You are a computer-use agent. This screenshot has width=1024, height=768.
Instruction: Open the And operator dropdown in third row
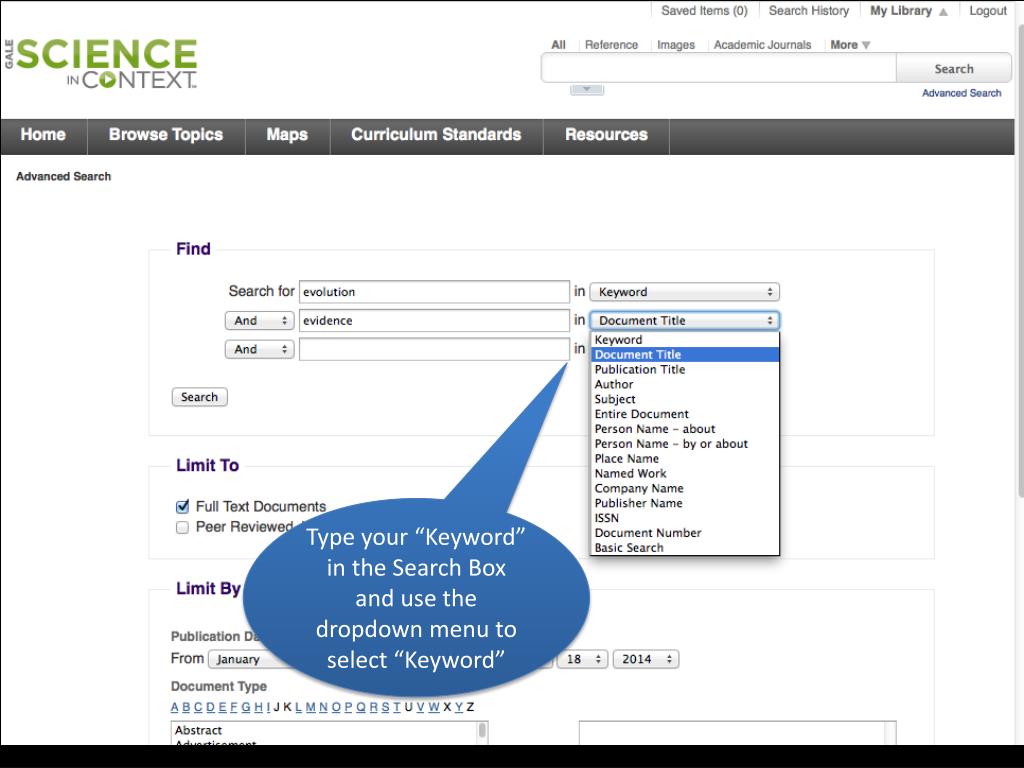(x=259, y=349)
